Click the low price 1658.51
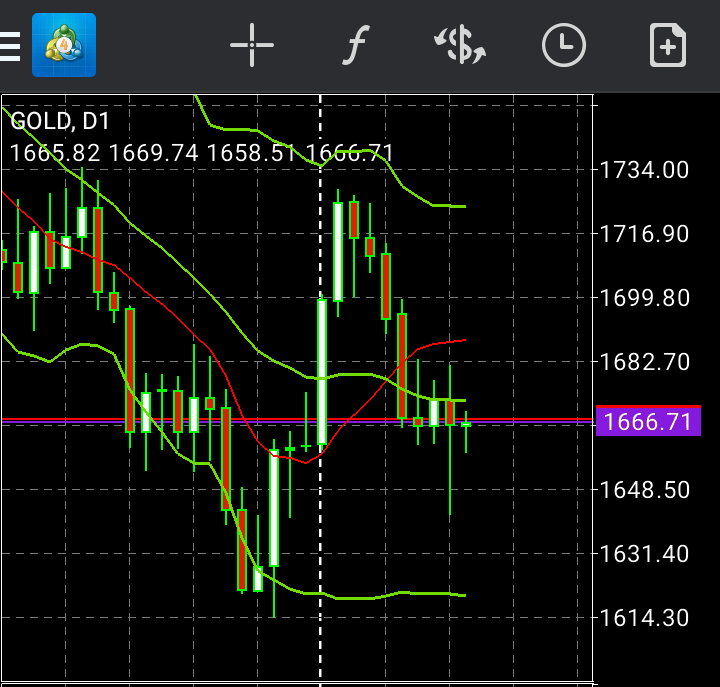 click(x=251, y=153)
